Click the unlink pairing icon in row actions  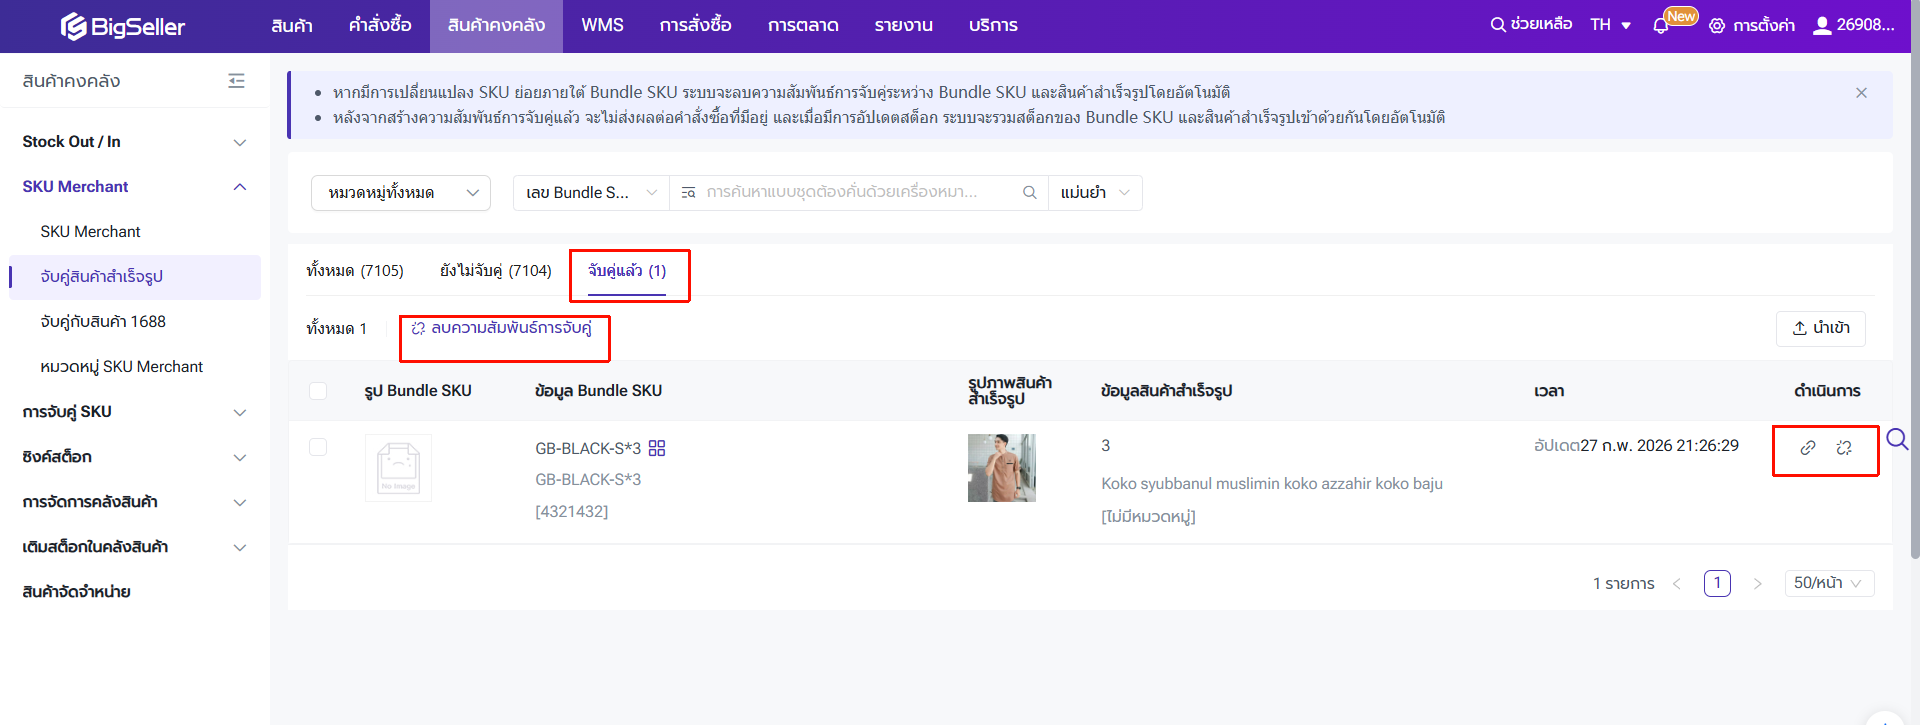pos(1844,448)
